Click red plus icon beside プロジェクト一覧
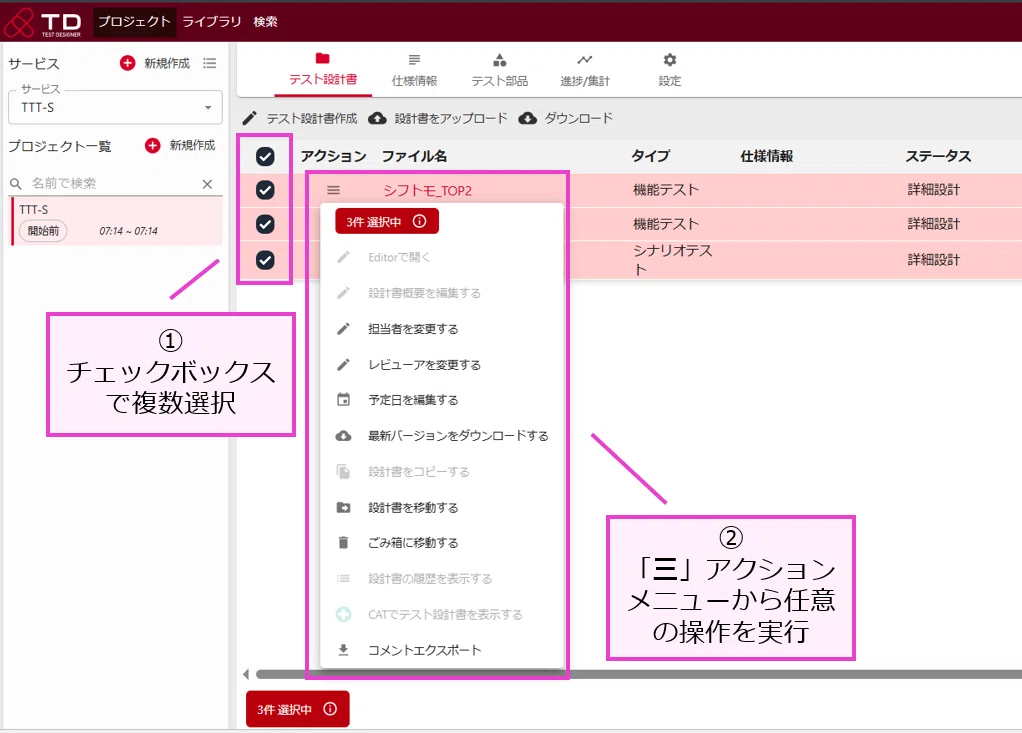Image resolution: width=1022 pixels, height=733 pixels. click(x=153, y=145)
